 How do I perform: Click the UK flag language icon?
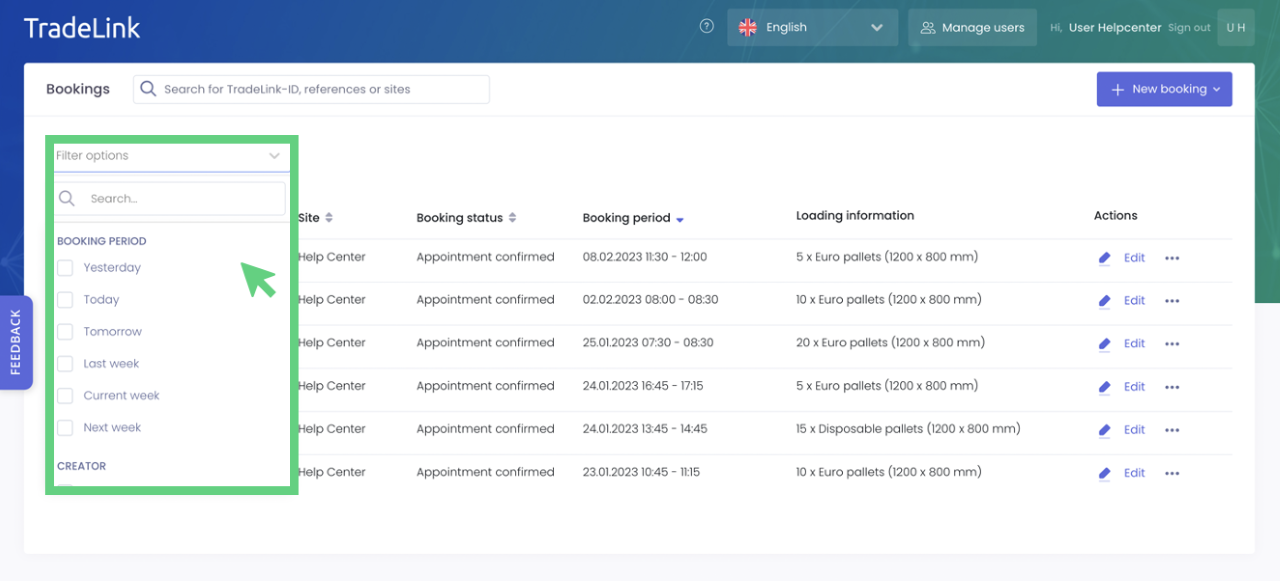point(747,28)
